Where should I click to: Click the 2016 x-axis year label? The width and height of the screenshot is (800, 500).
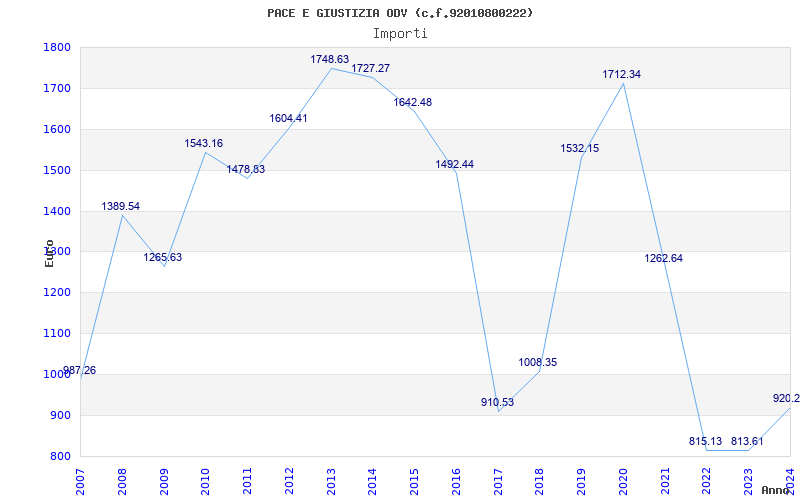[x=456, y=482]
